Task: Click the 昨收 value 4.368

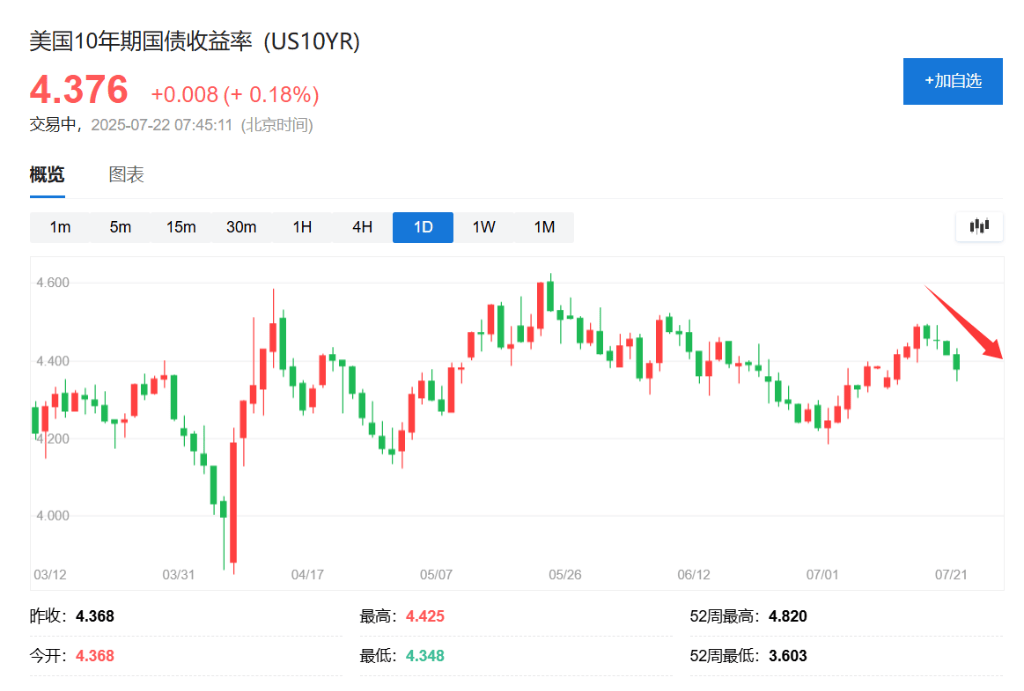Action: (x=95, y=616)
